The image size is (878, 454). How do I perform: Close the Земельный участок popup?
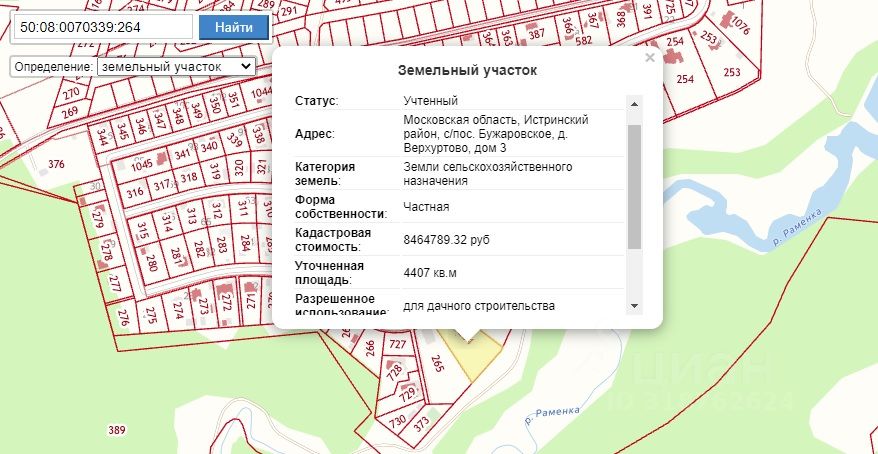click(x=650, y=58)
